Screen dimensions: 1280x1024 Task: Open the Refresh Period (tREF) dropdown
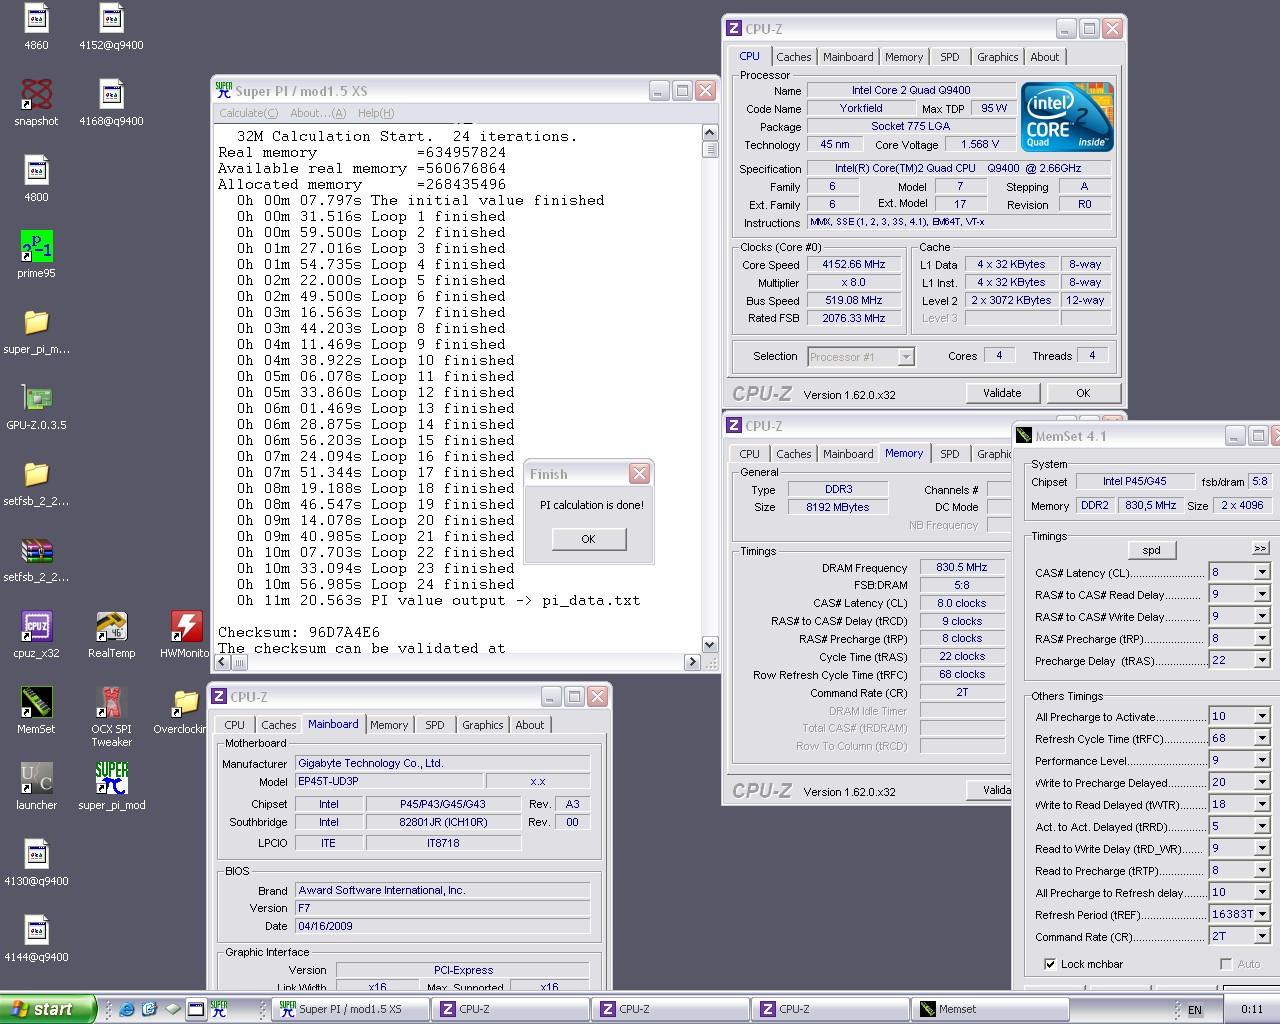click(1262, 915)
